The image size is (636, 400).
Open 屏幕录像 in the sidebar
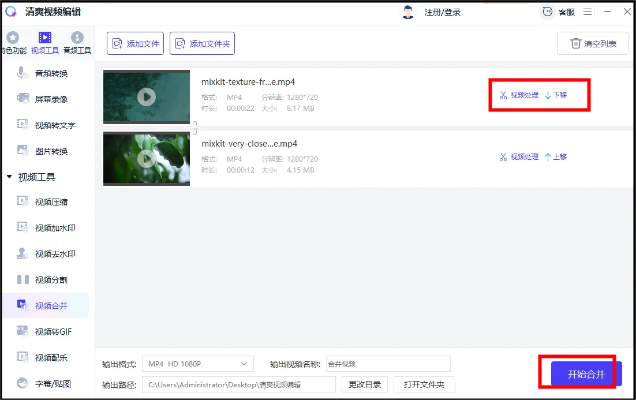click(x=45, y=99)
